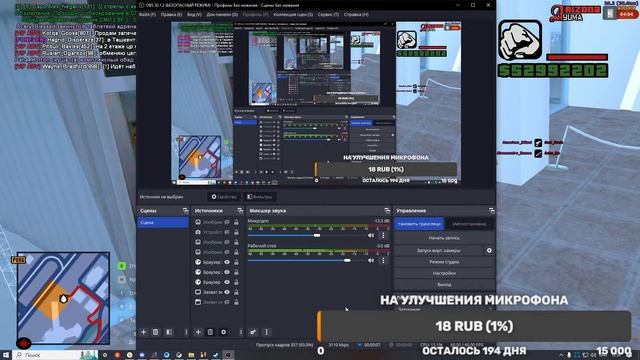Click the blue streaming button in Управление
640x360 pixels.
tap(419, 224)
